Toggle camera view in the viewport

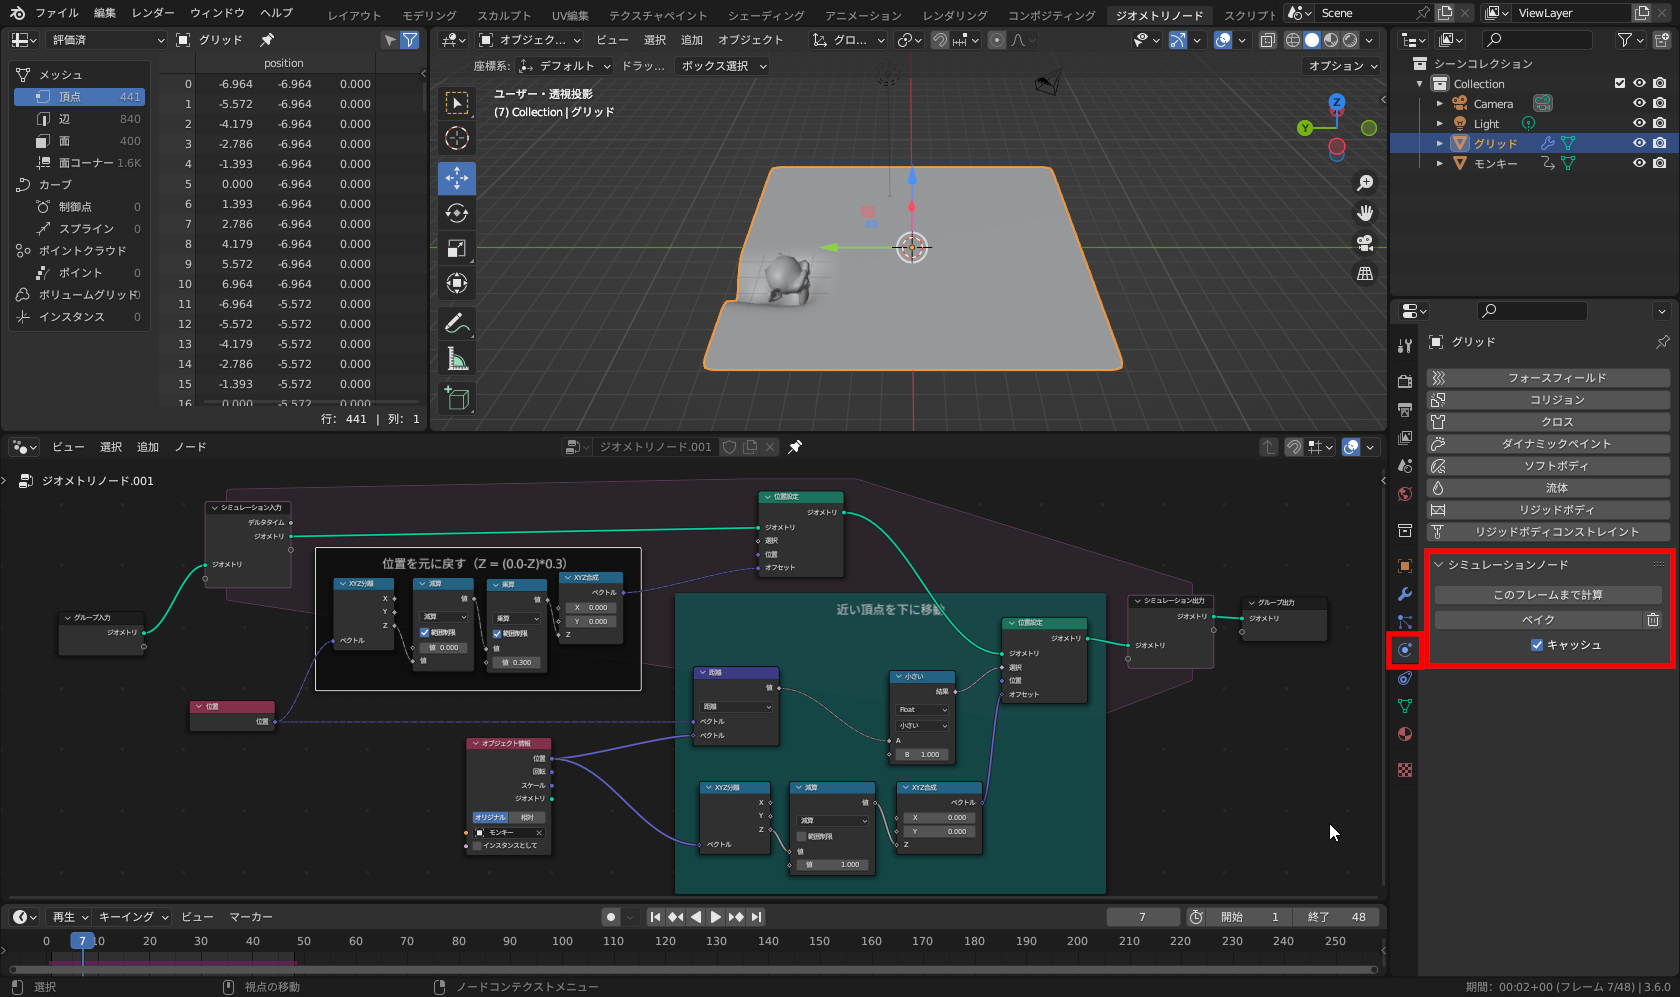pyautogui.click(x=1365, y=243)
